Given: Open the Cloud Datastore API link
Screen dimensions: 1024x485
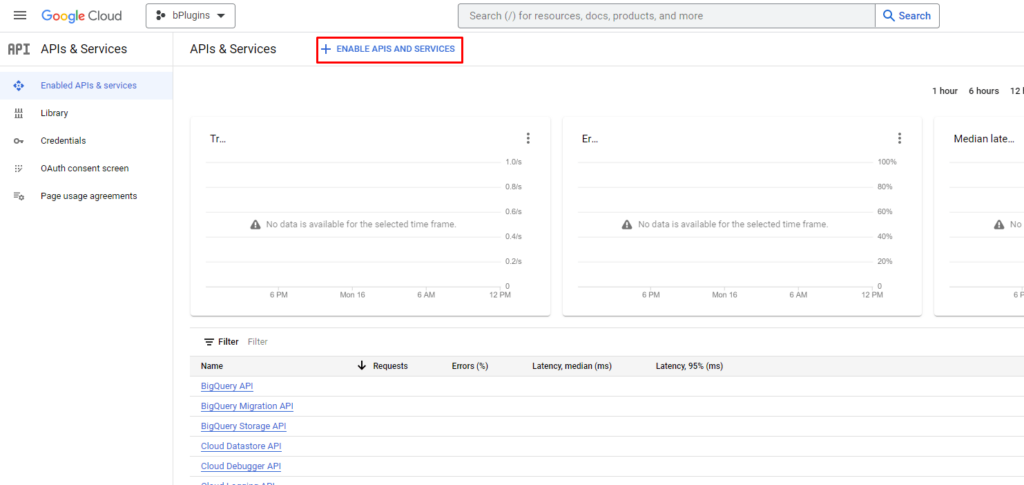Looking at the screenshot, I should point(241,446).
